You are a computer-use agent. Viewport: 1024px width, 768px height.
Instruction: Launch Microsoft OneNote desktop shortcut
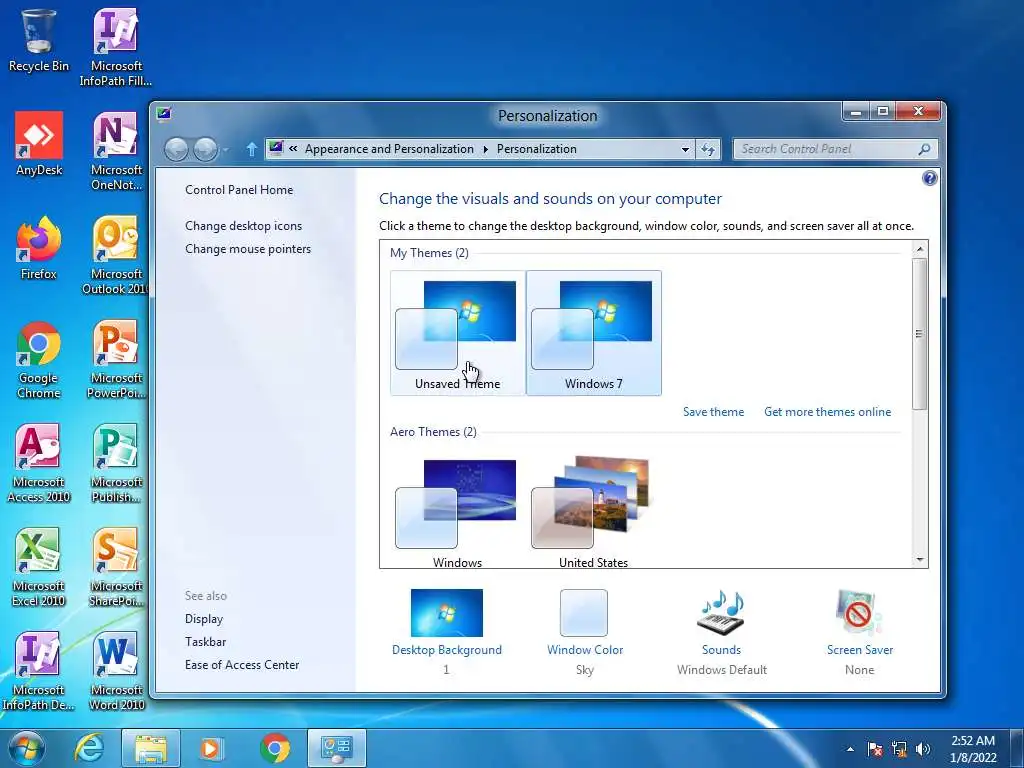click(x=116, y=152)
